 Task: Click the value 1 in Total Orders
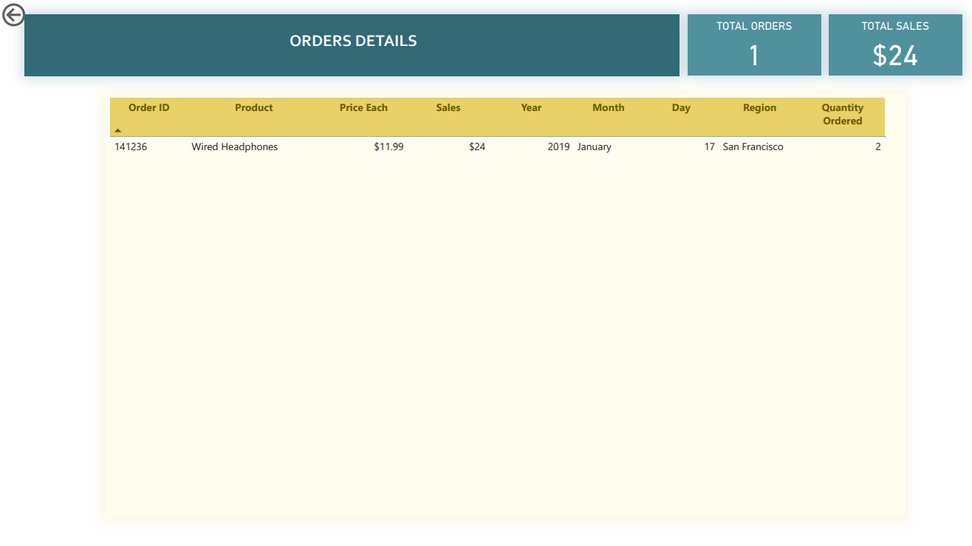coord(754,55)
